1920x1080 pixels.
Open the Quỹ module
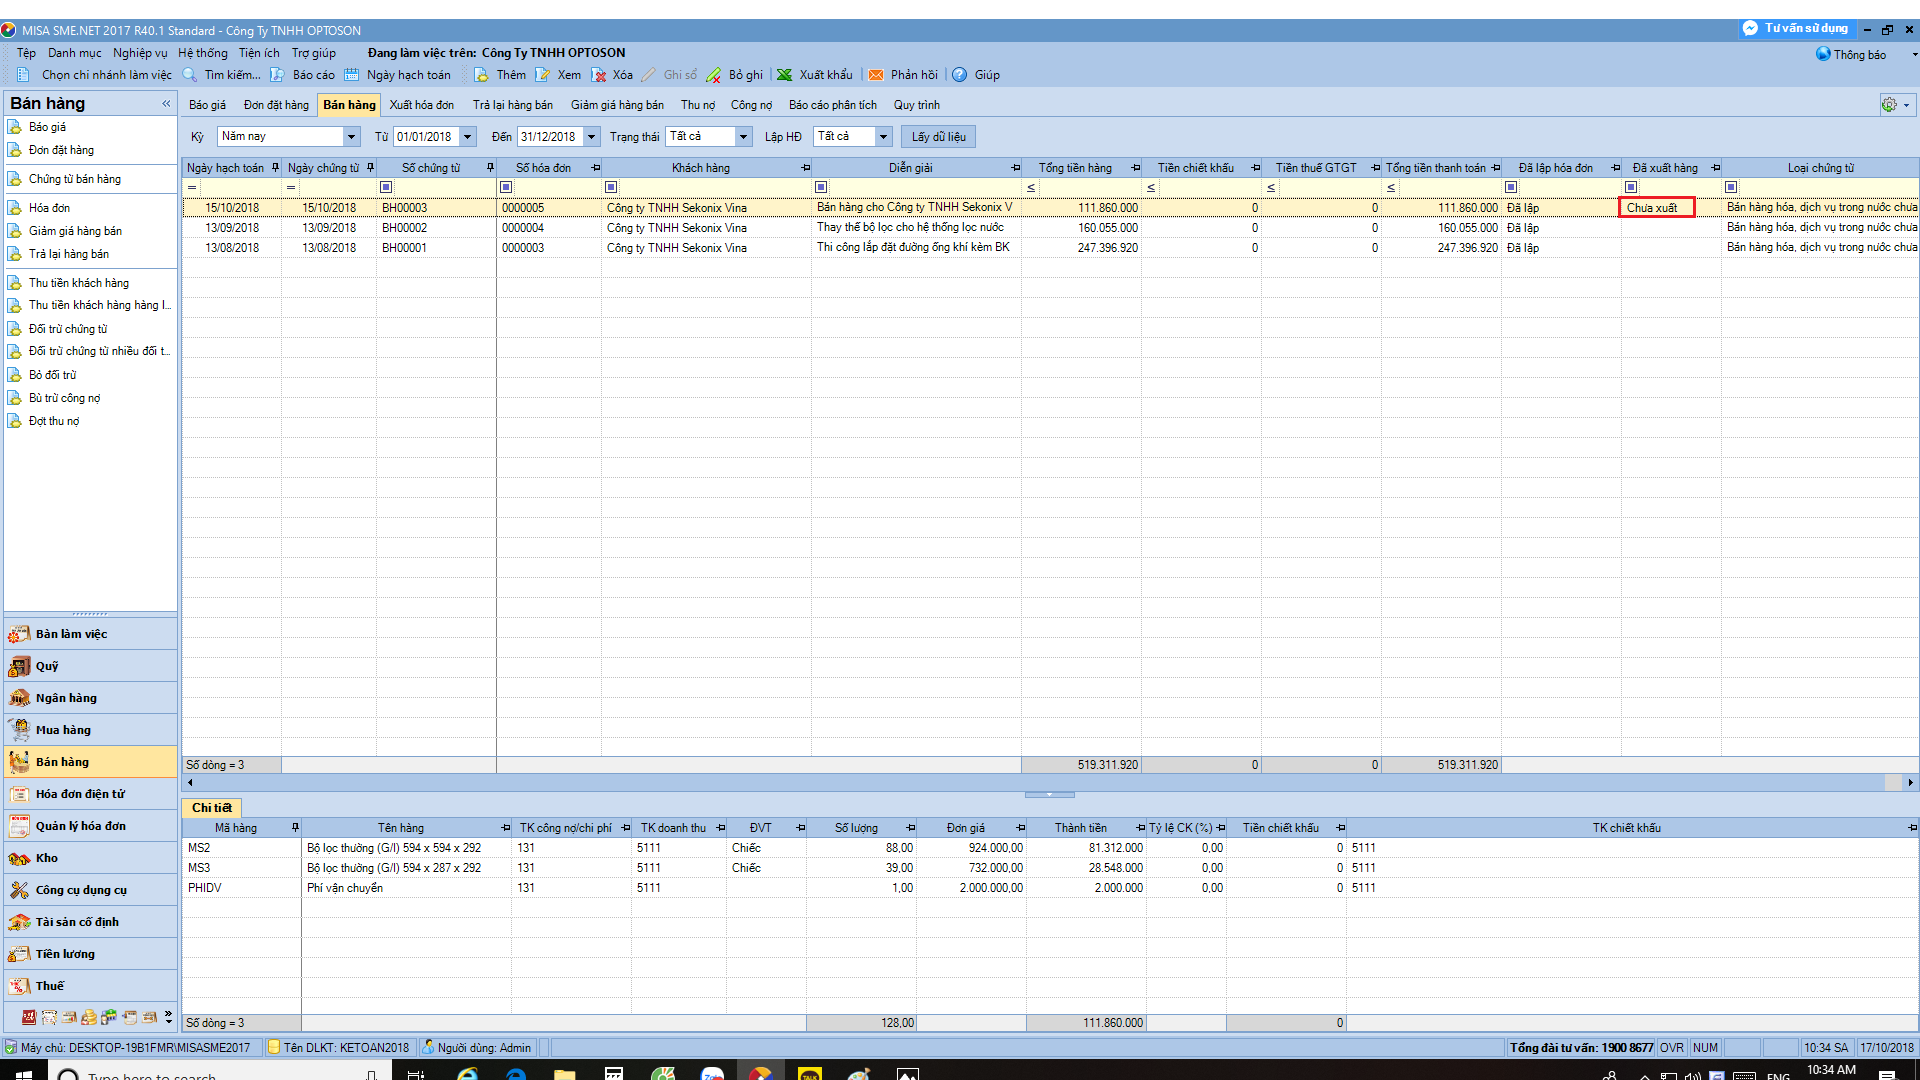90,666
